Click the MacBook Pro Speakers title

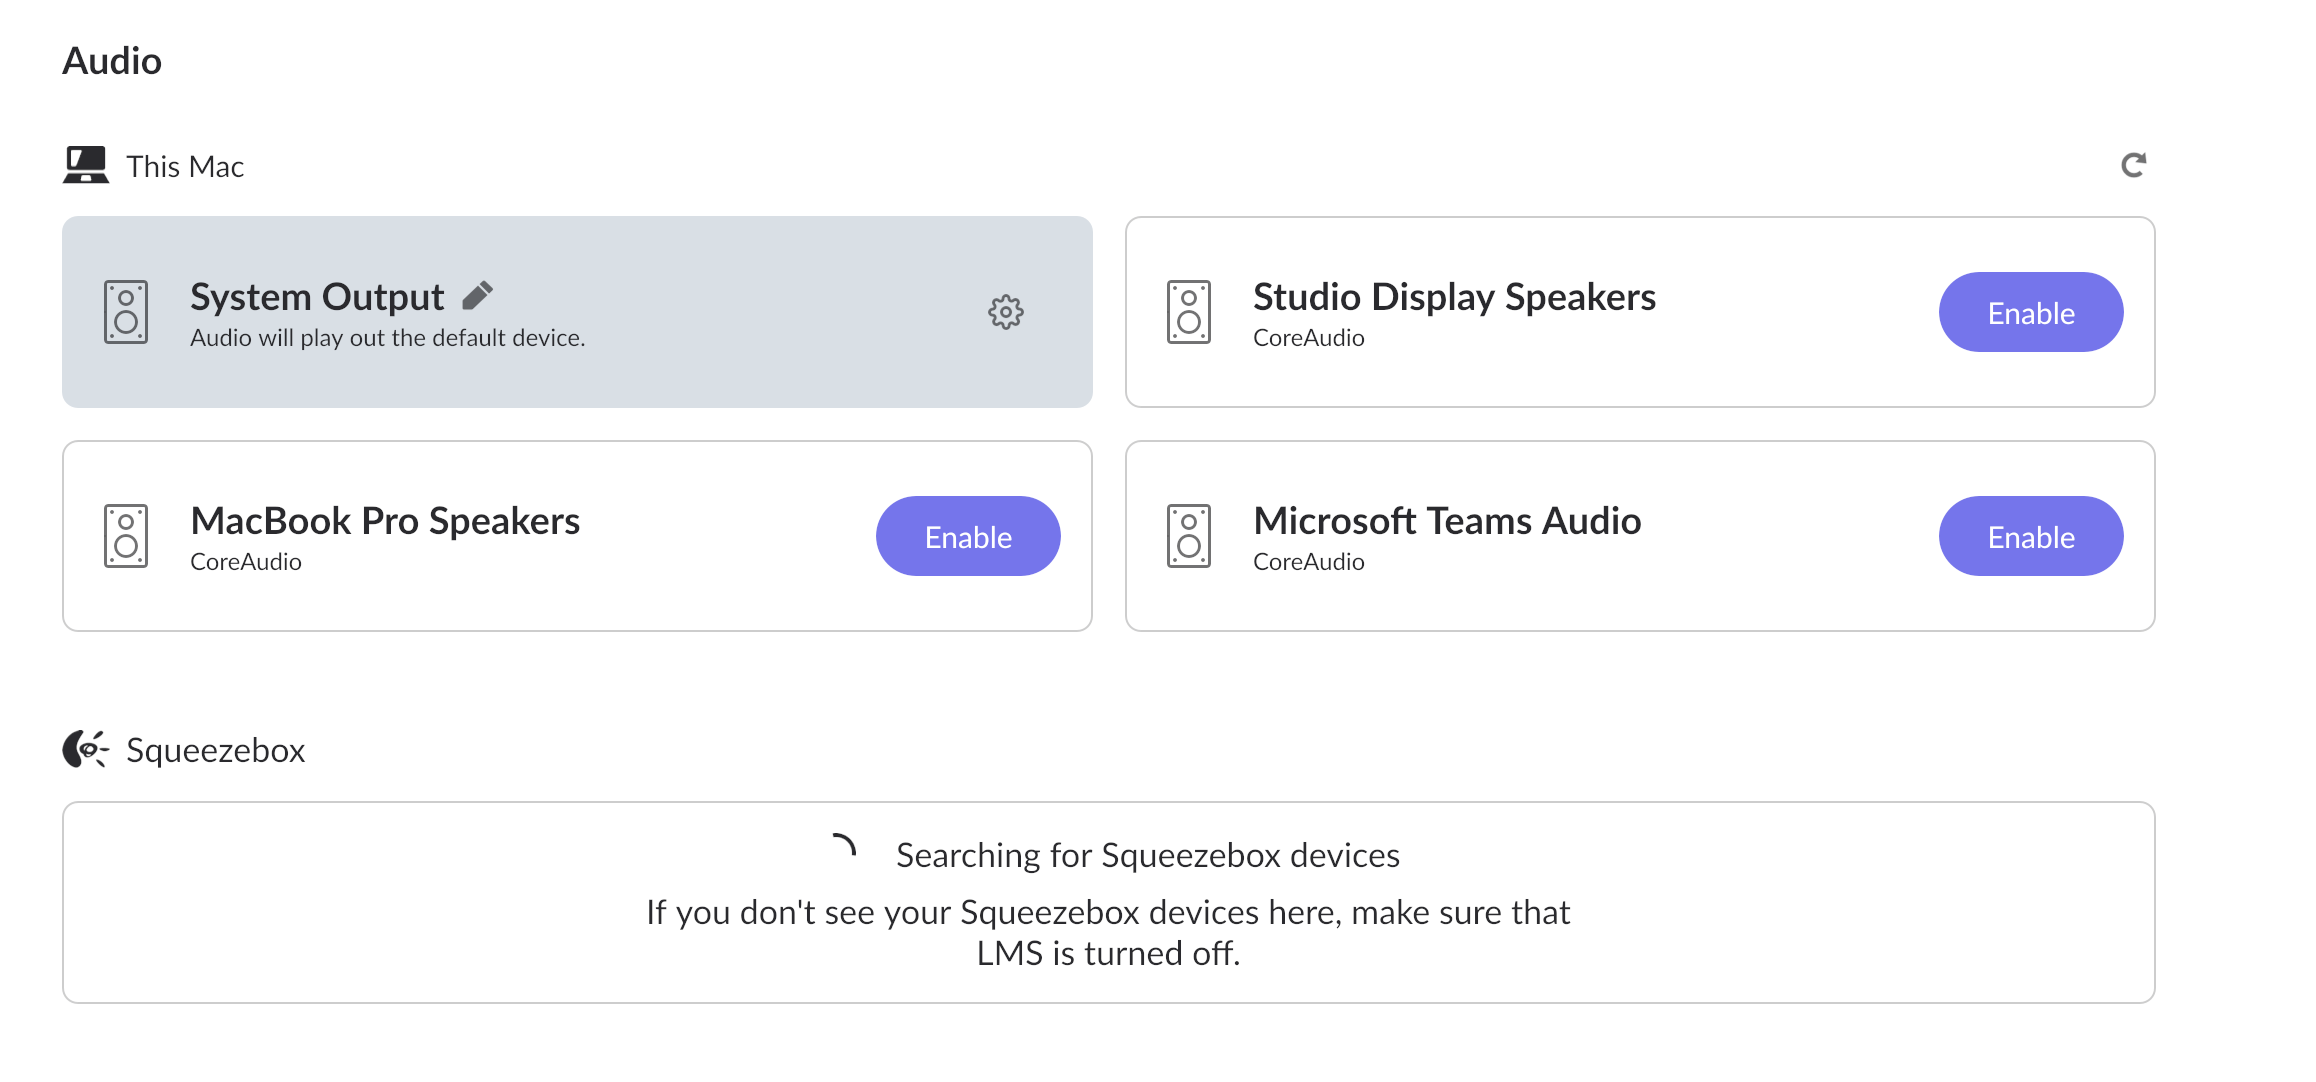click(385, 521)
